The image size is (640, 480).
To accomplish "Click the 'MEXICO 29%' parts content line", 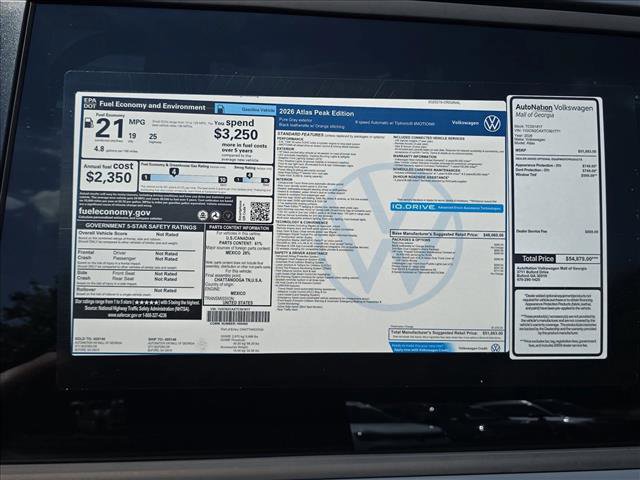I will (240, 253).
